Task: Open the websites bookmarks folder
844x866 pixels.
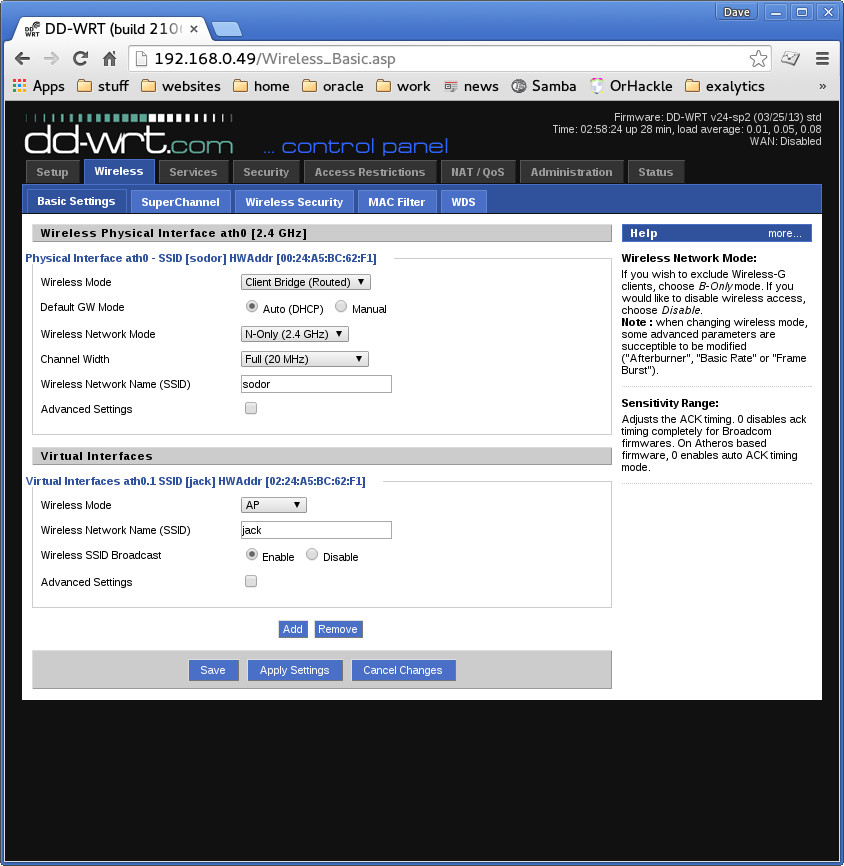Action: tap(181, 86)
